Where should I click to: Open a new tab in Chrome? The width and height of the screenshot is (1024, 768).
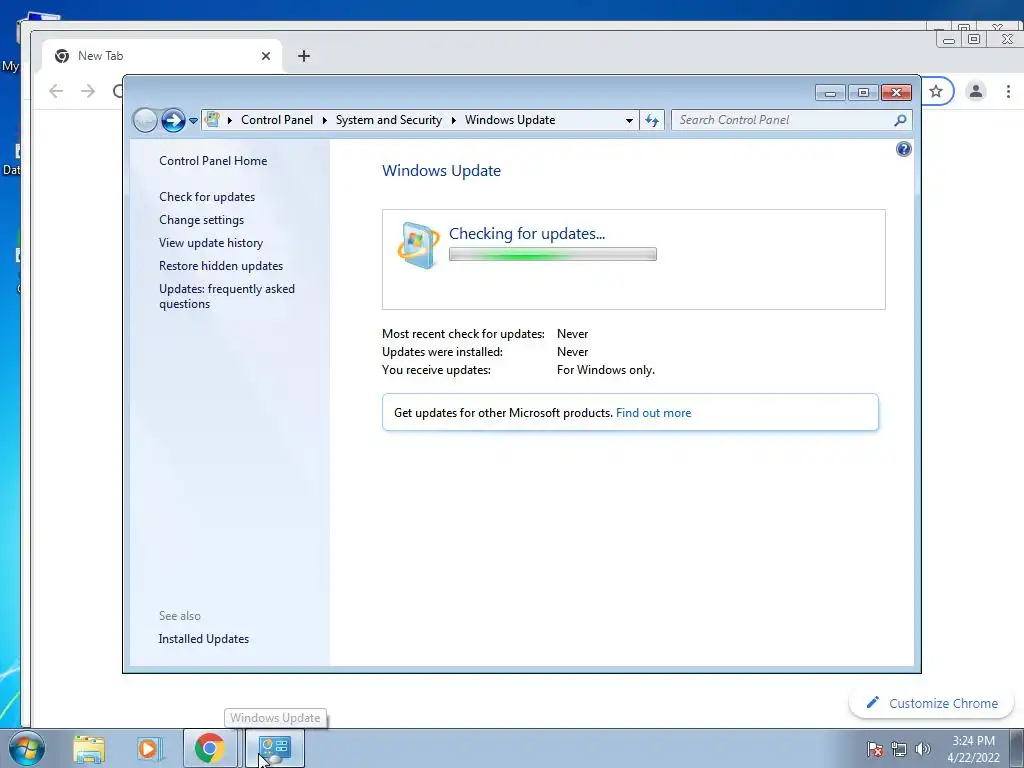tap(304, 56)
